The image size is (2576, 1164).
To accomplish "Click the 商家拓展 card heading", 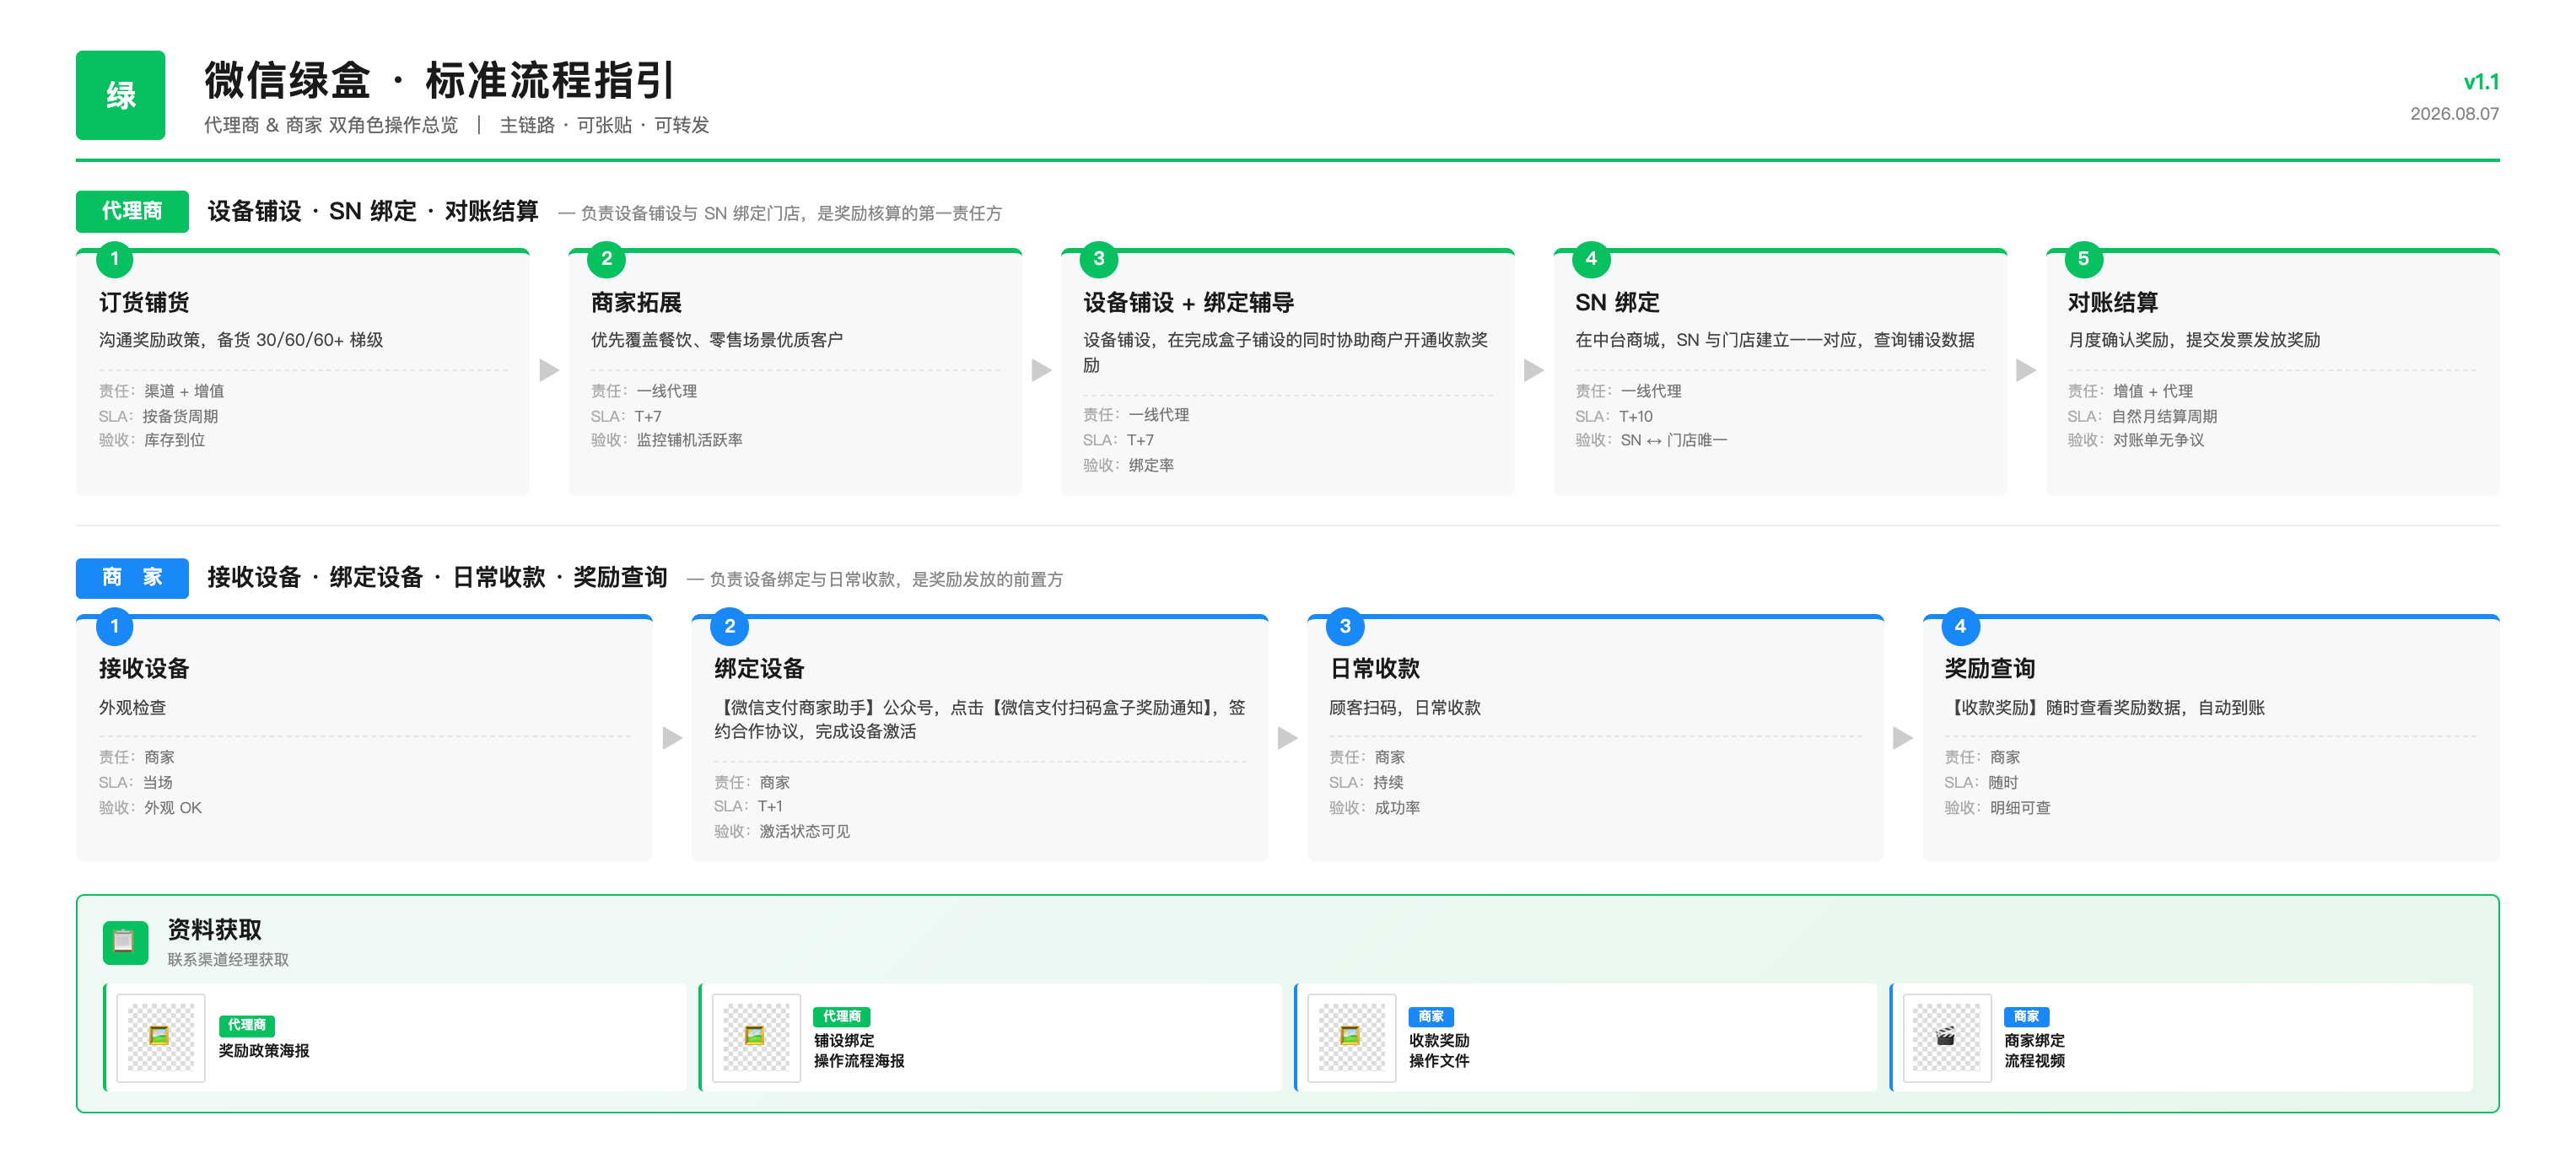I will [636, 302].
